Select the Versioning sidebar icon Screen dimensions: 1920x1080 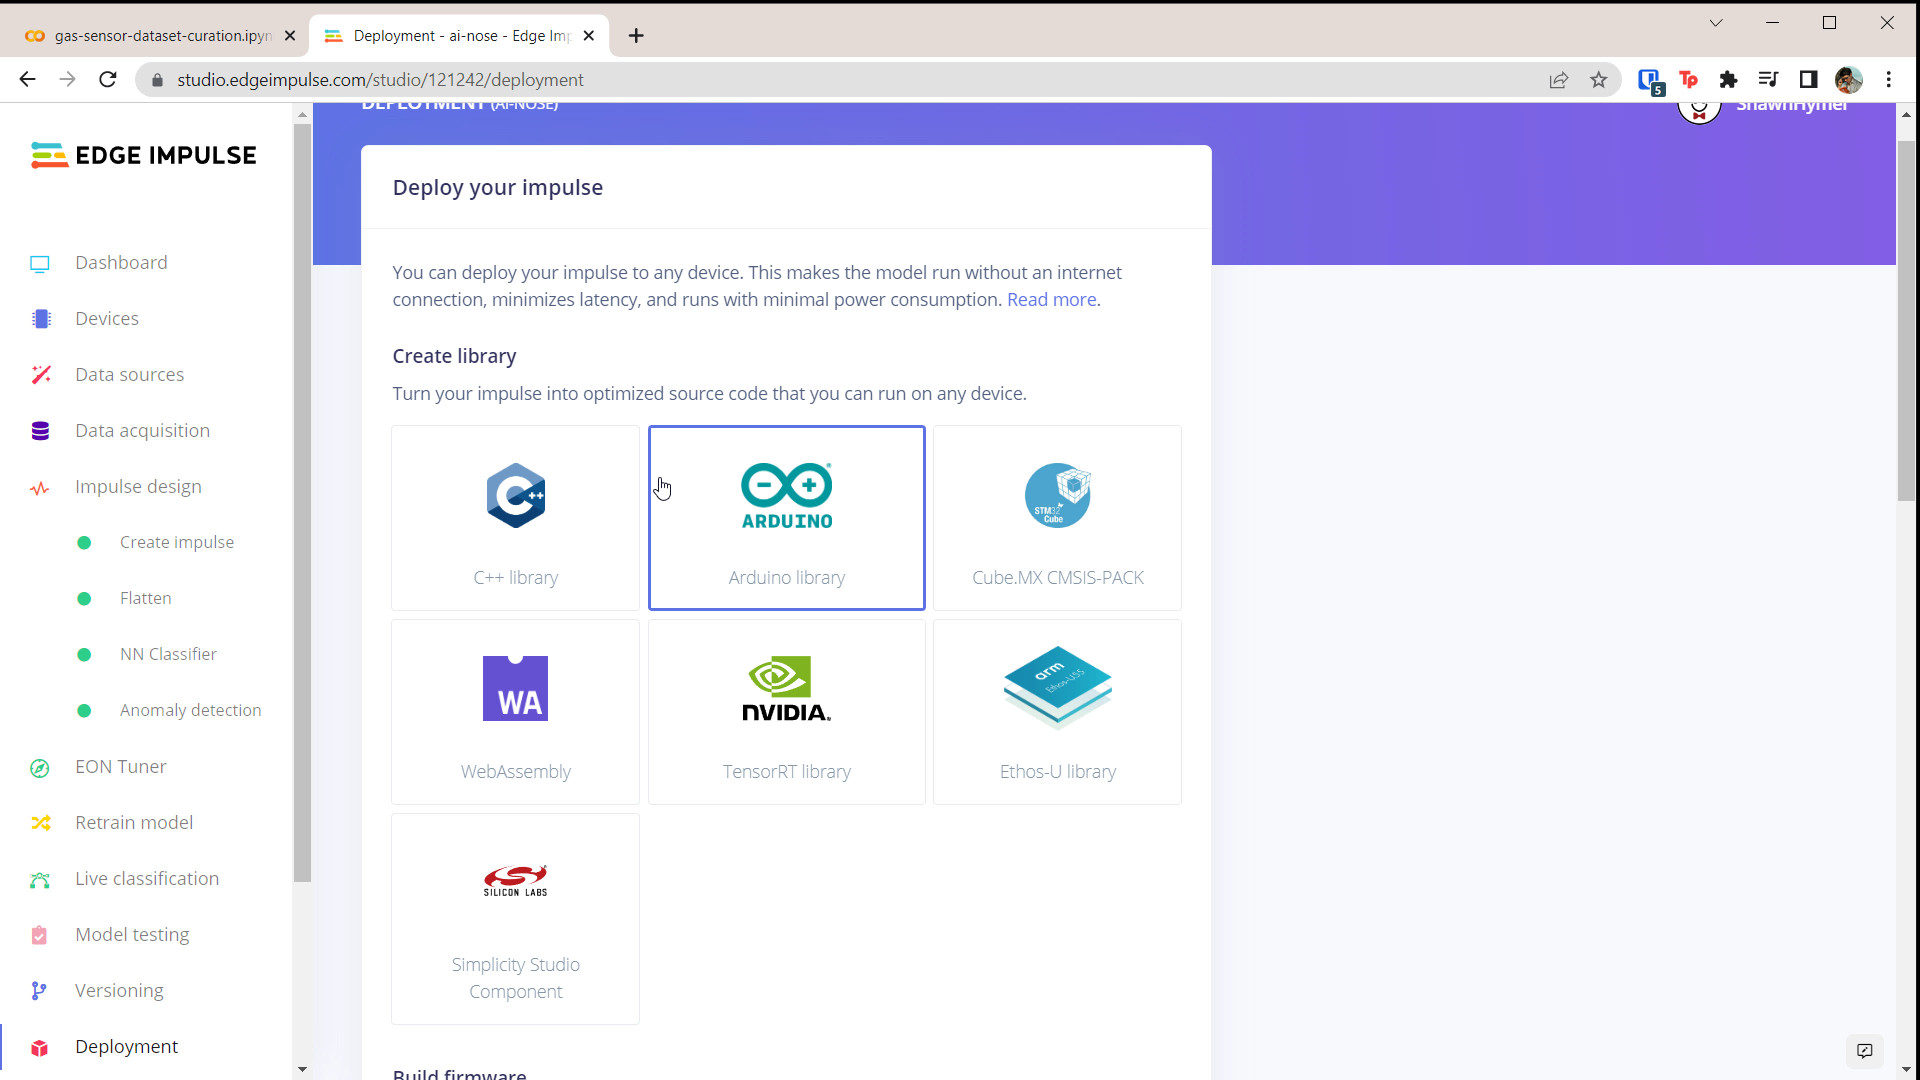40,991
